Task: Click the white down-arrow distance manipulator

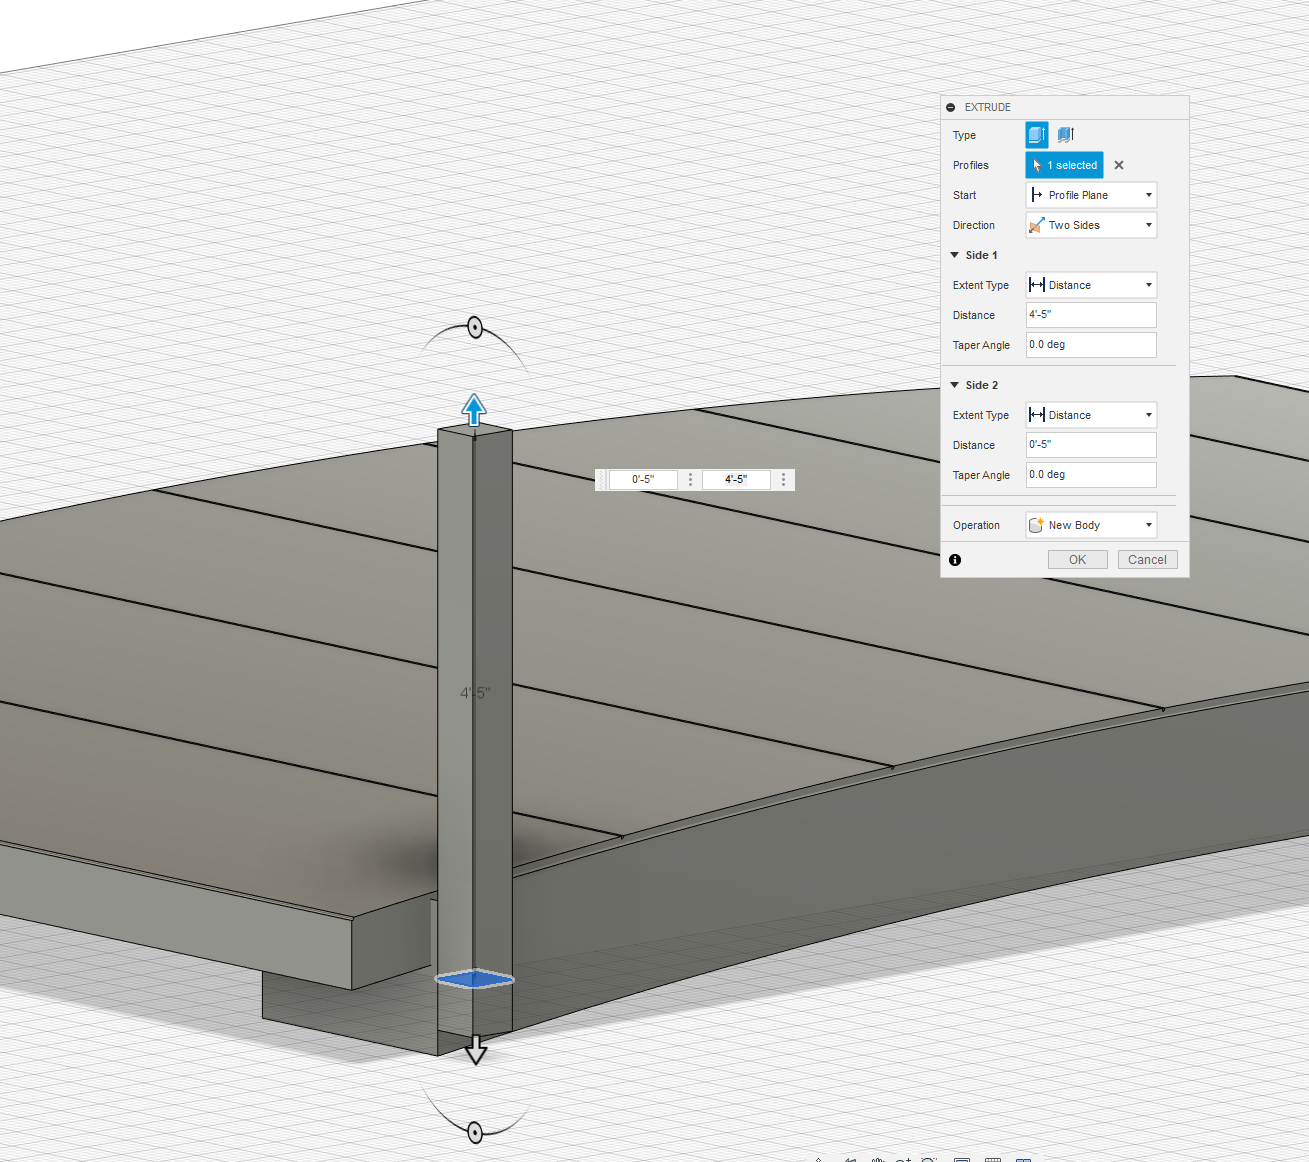Action: point(476,1050)
